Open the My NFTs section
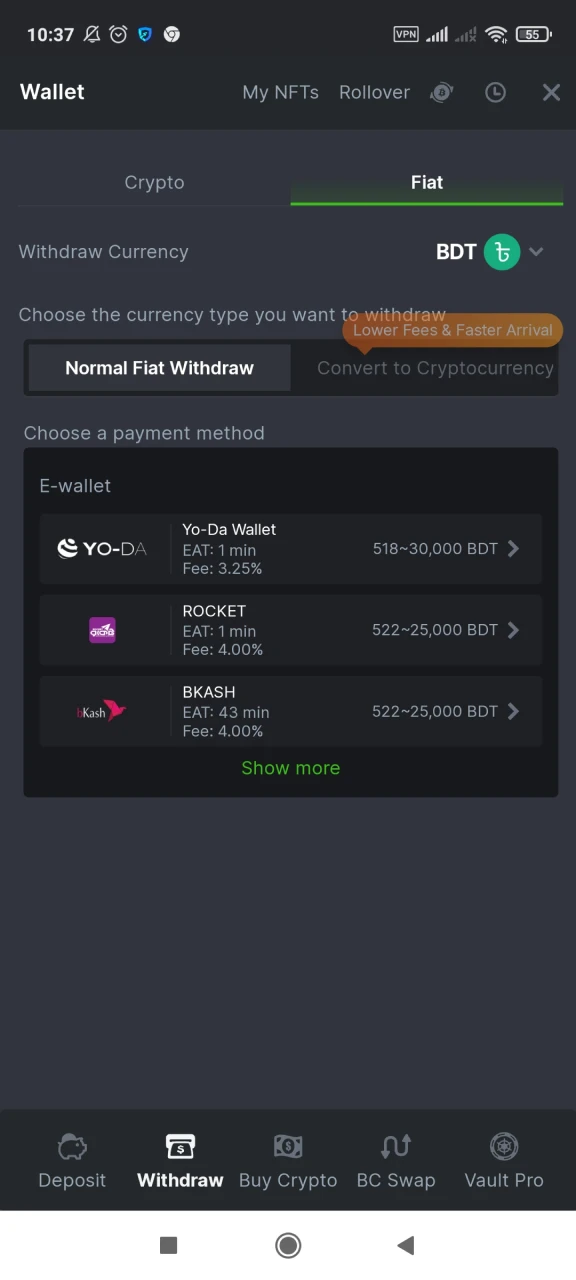Viewport: 576px width, 1280px height. tap(280, 92)
